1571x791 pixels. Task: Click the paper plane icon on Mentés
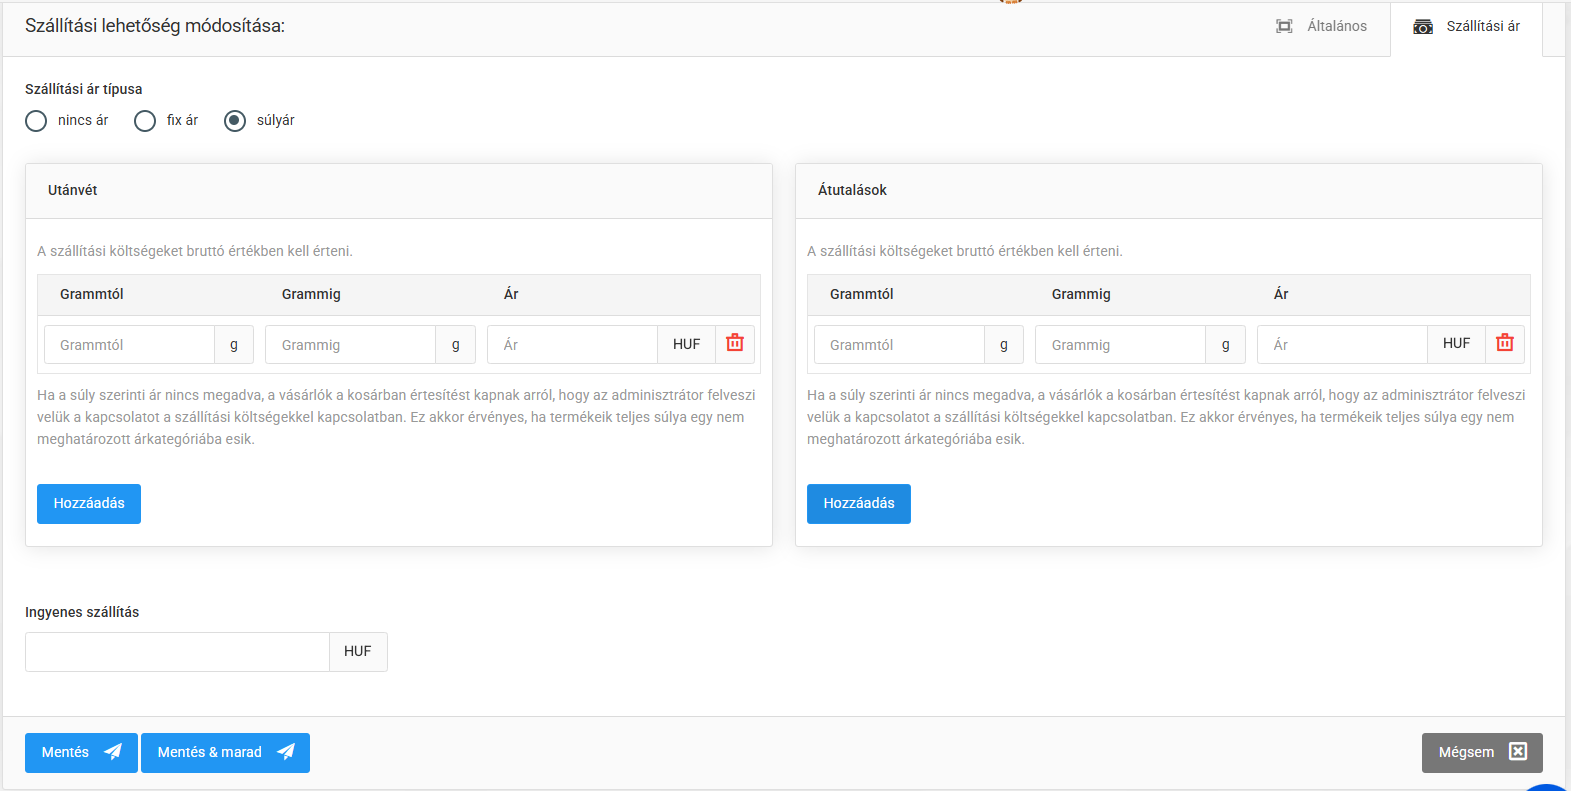[x=113, y=752]
